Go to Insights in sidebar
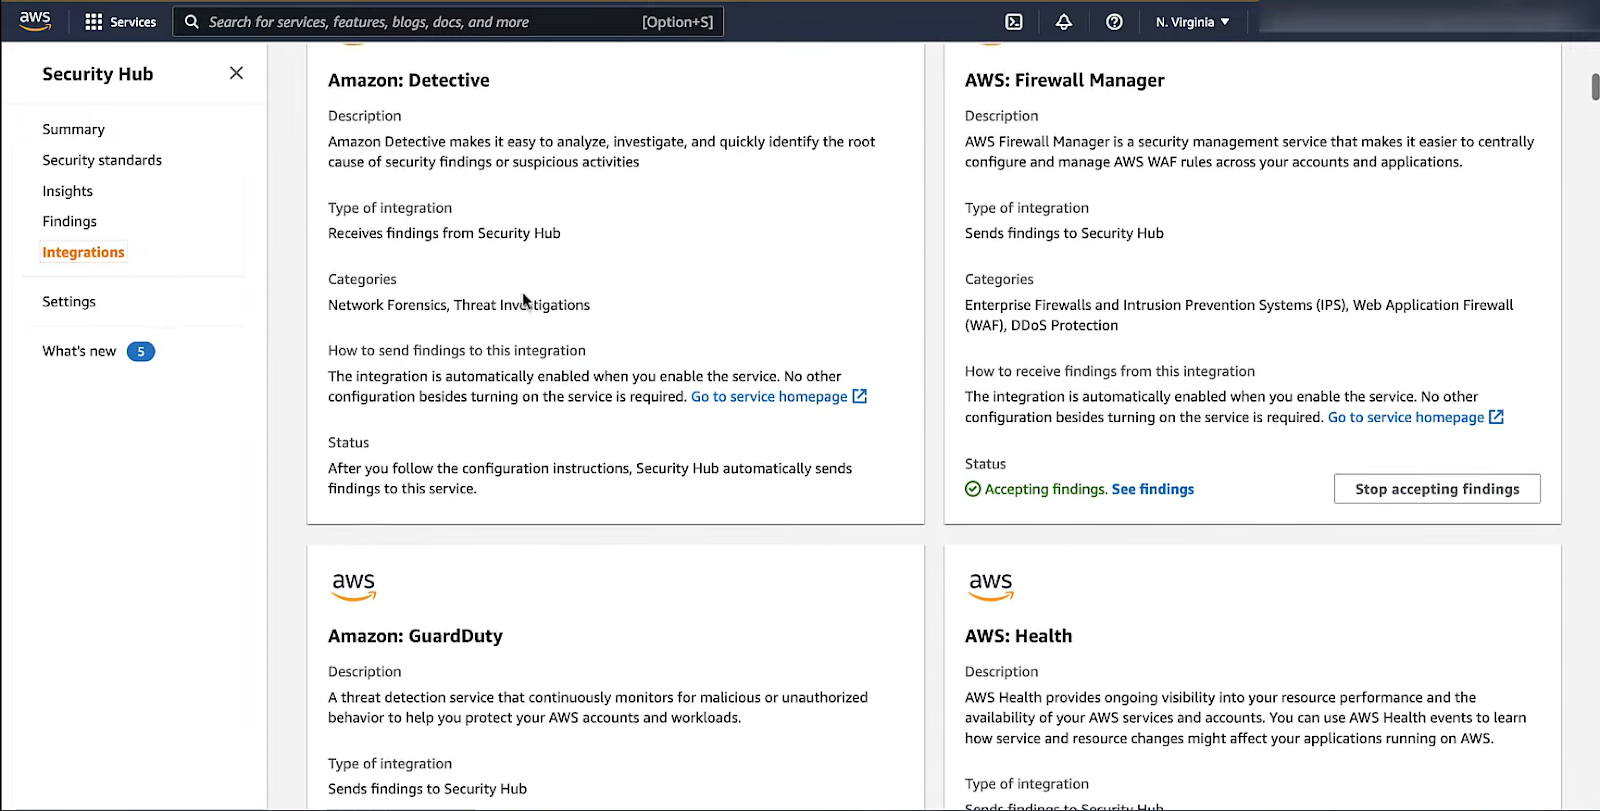The height and width of the screenshot is (811, 1600). click(x=67, y=191)
